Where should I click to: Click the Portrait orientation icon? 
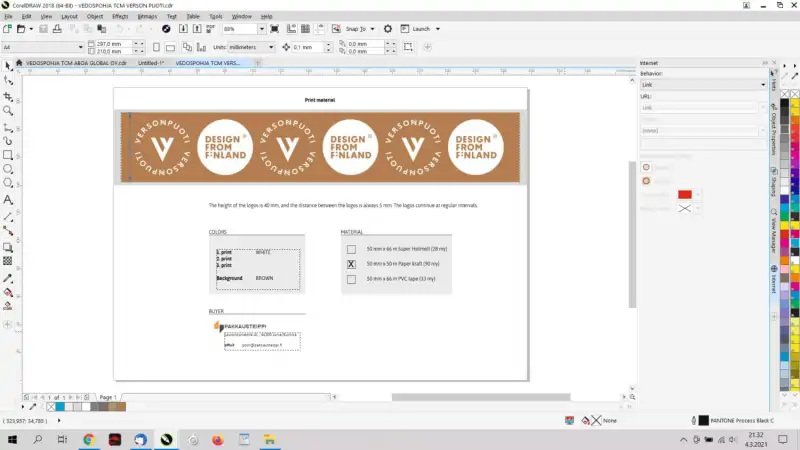click(x=157, y=47)
